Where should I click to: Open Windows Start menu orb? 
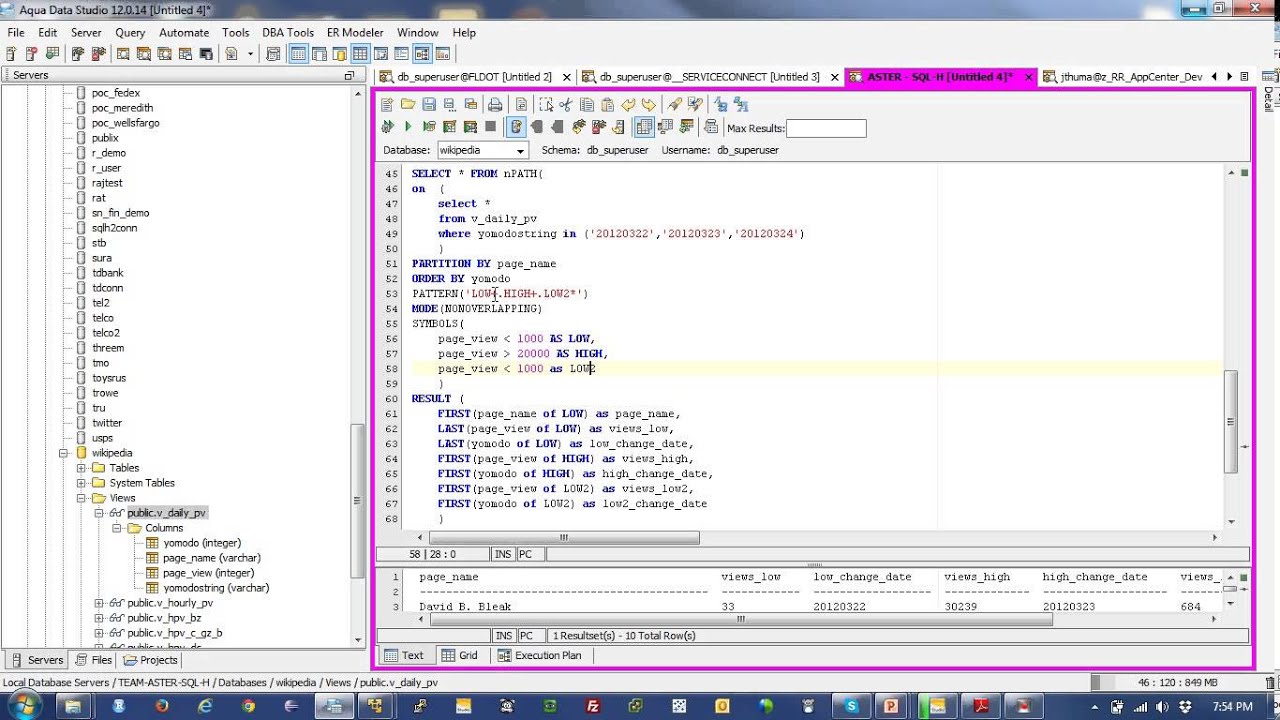click(23, 706)
